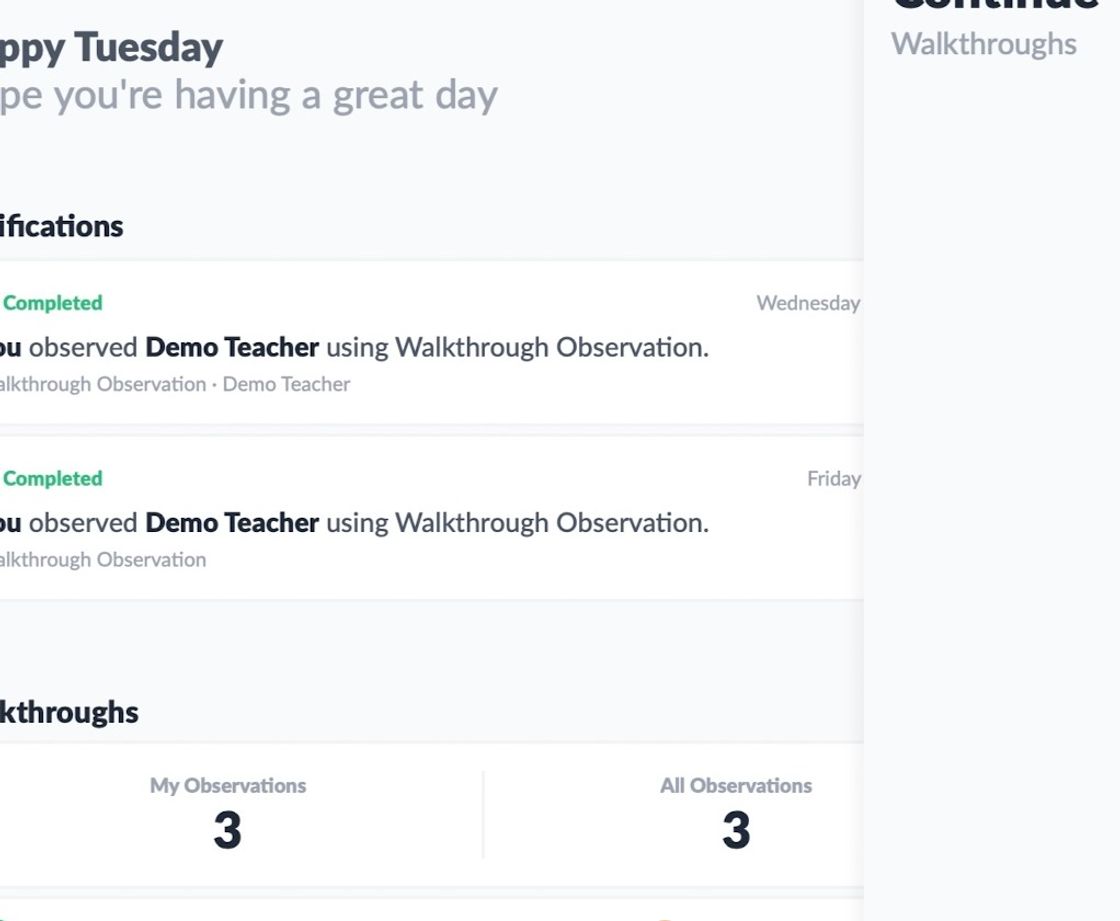Click Completed status on Wednesday notification

coord(52,303)
